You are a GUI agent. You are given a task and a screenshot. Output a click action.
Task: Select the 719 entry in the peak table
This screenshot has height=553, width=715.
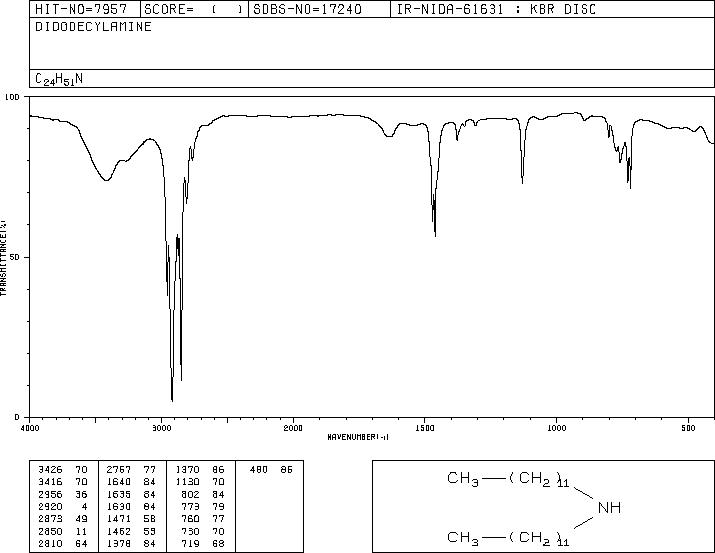[x=191, y=544]
